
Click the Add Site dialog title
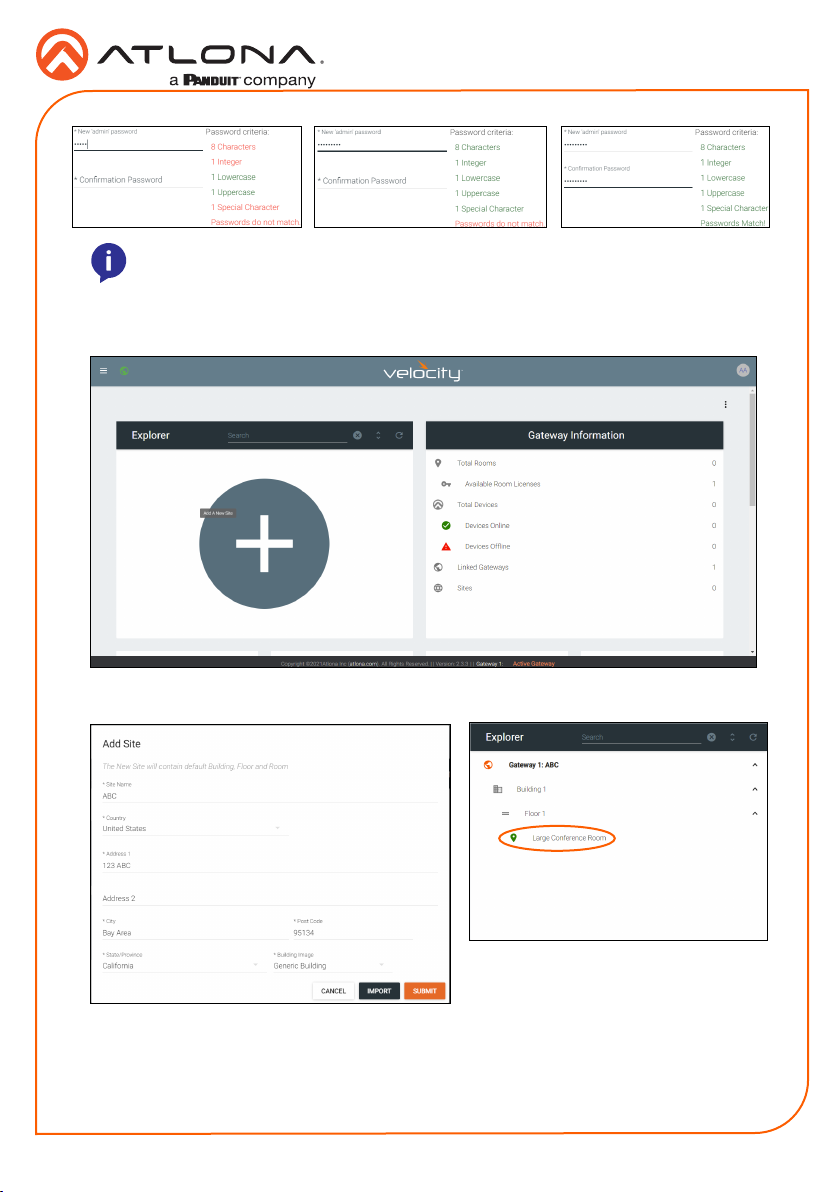pyautogui.click(x=122, y=744)
